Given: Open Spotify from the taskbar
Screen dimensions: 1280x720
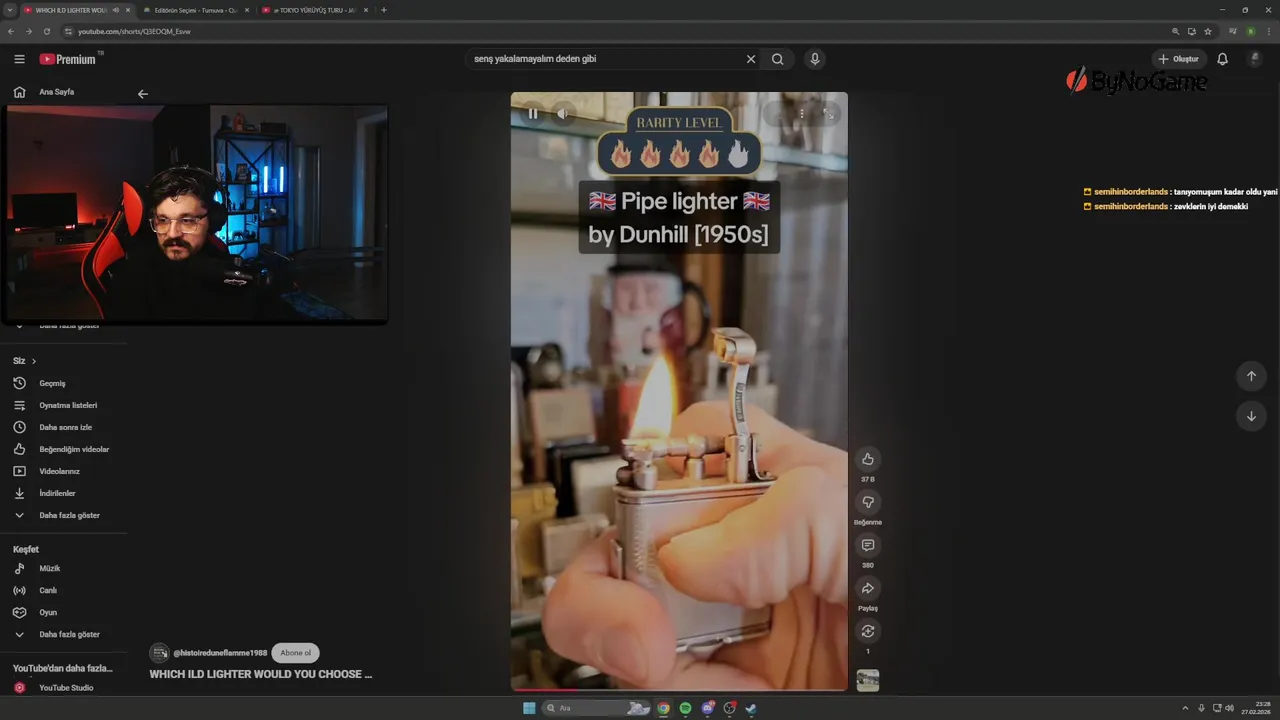Looking at the screenshot, I should point(685,708).
